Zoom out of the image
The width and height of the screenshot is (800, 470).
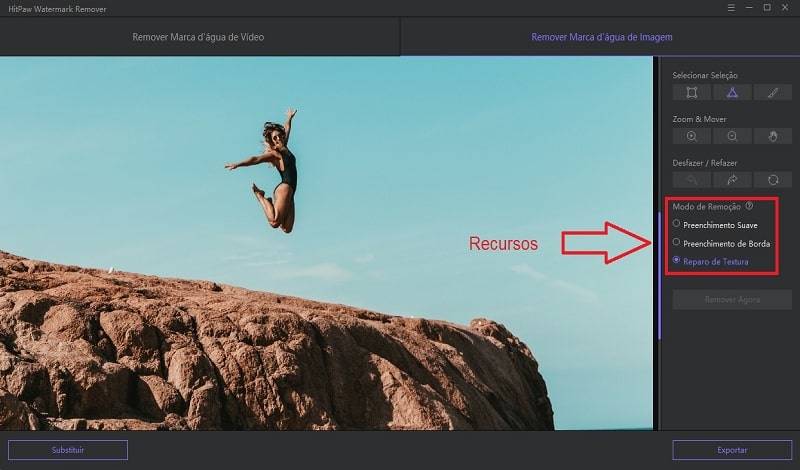tap(732, 136)
